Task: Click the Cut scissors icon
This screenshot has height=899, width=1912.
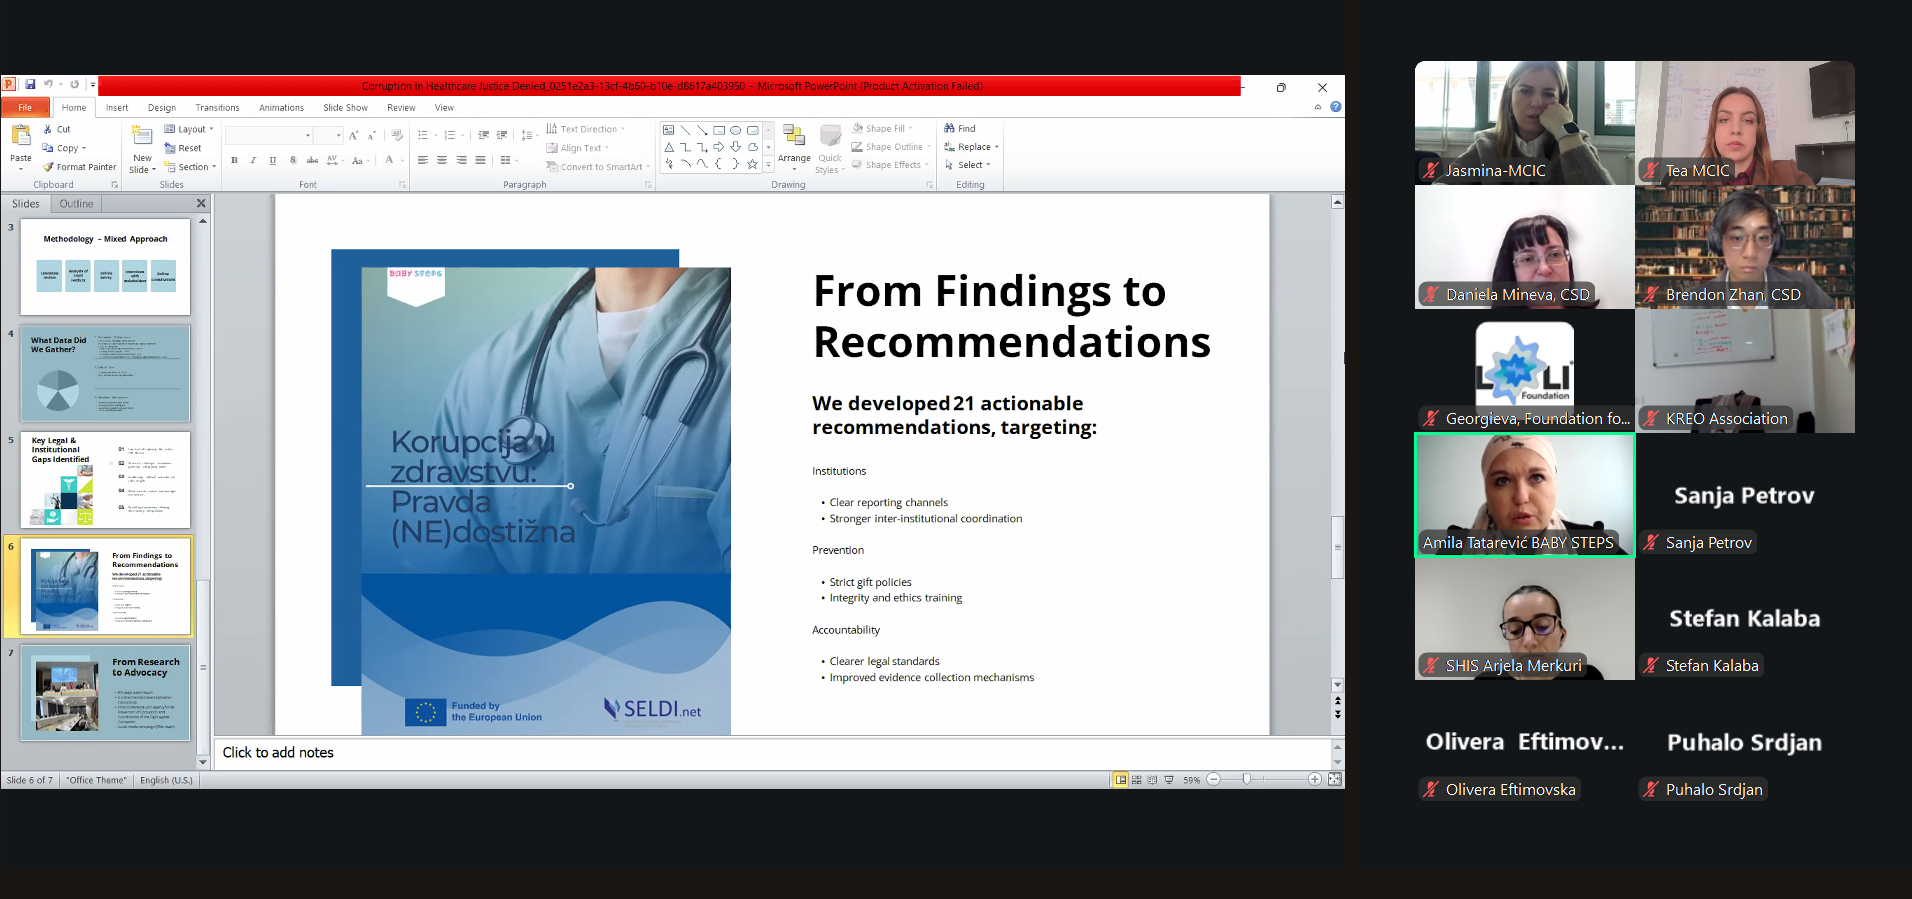Action: click(48, 129)
